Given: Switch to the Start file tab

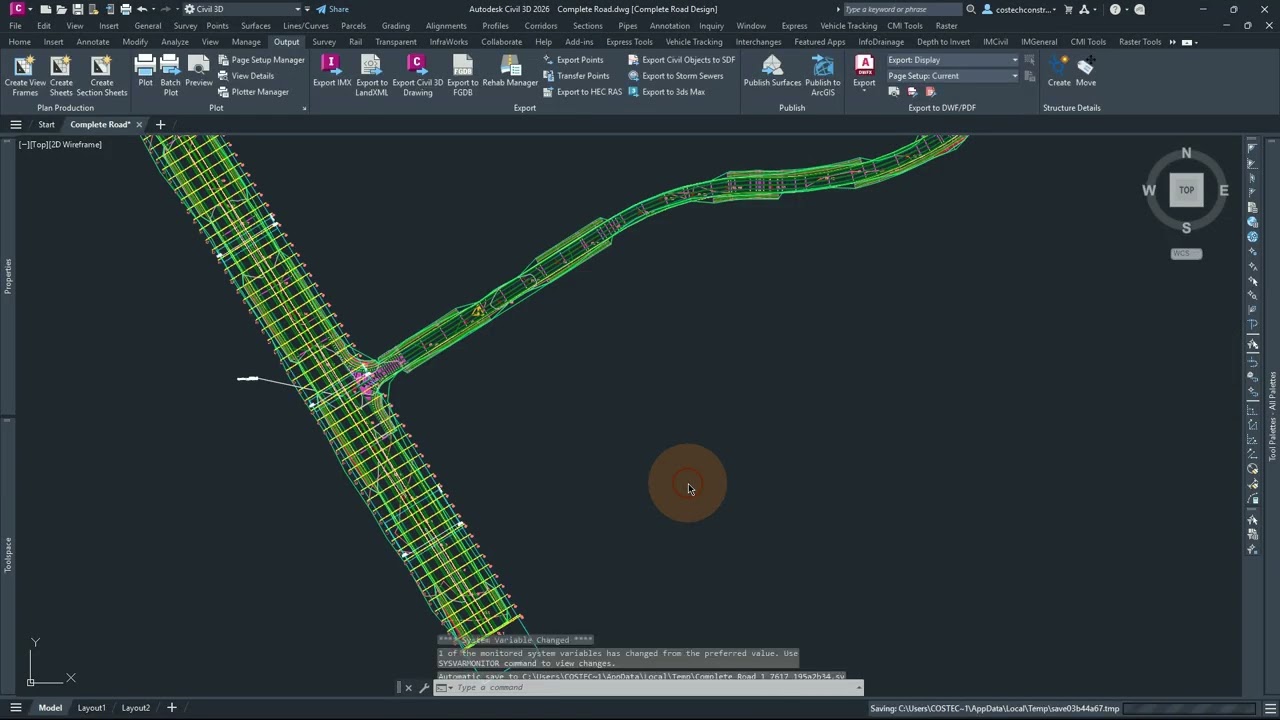Looking at the screenshot, I should point(46,125).
